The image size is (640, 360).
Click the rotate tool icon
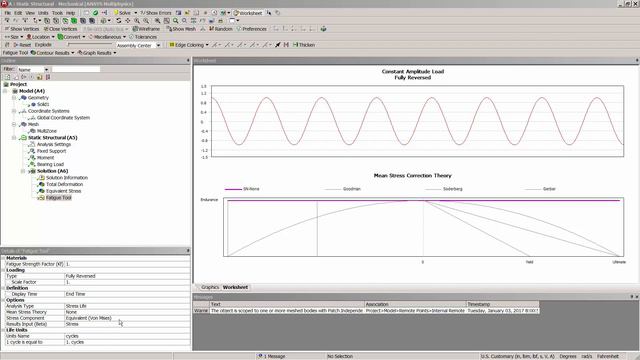tap(119, 20)
